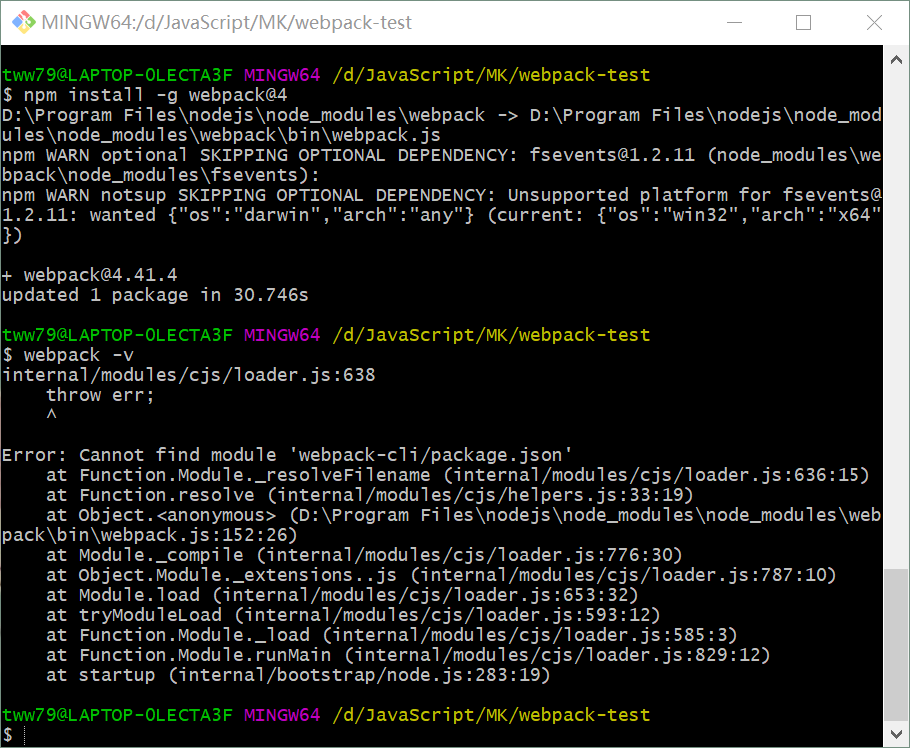Click the 'at Function.Module._resolveFilename' stack line
910x748 pixels.
coord(457,475)
